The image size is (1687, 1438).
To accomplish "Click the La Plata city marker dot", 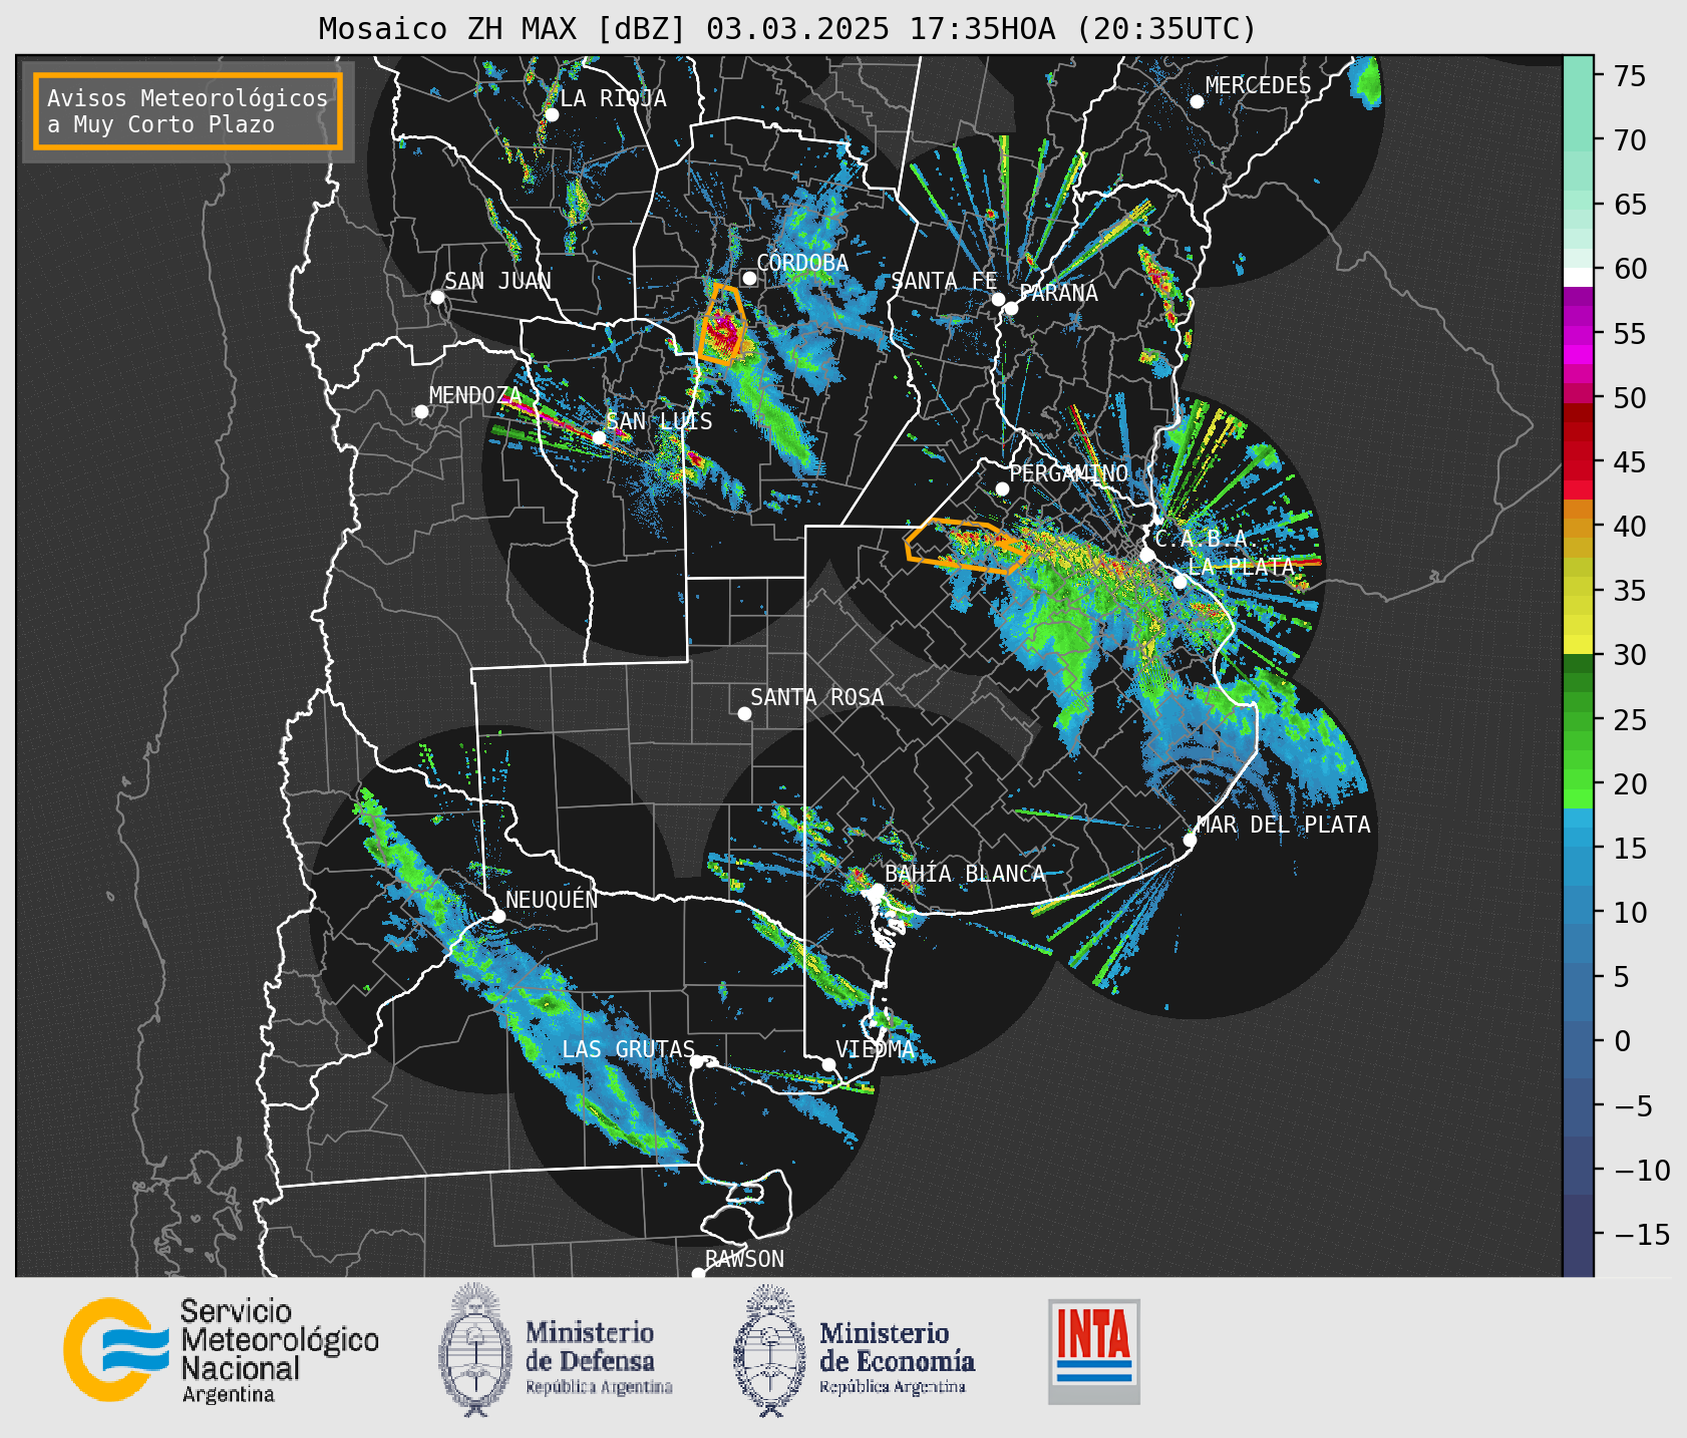I will tap(1180, 582).
